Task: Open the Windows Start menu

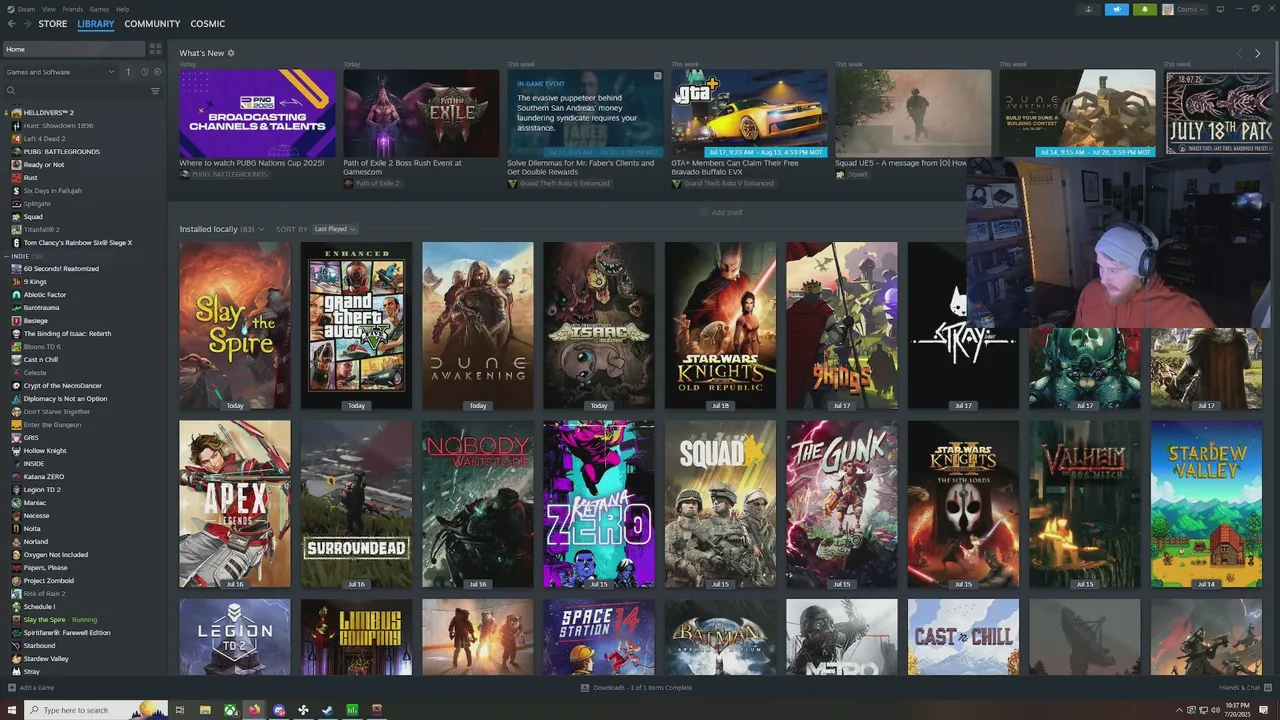Action: 12,710
